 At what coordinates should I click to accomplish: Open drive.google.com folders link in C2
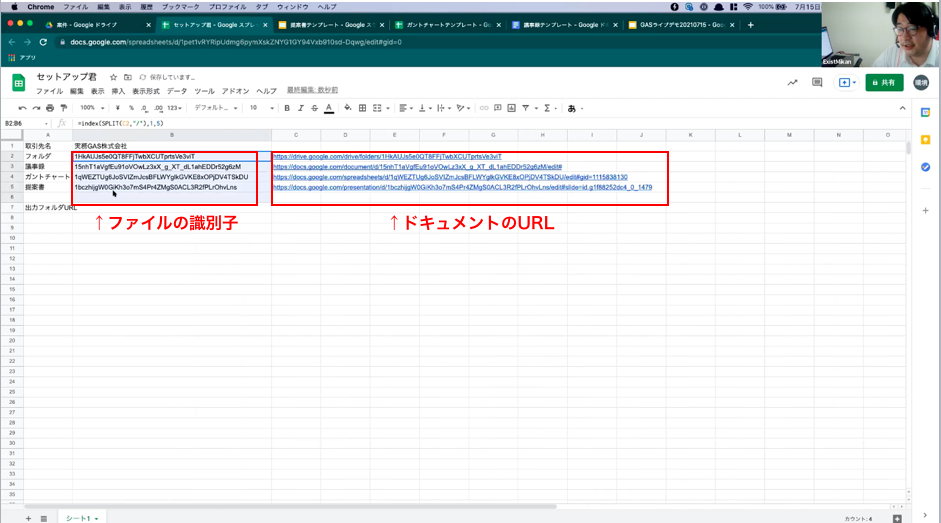387,156
